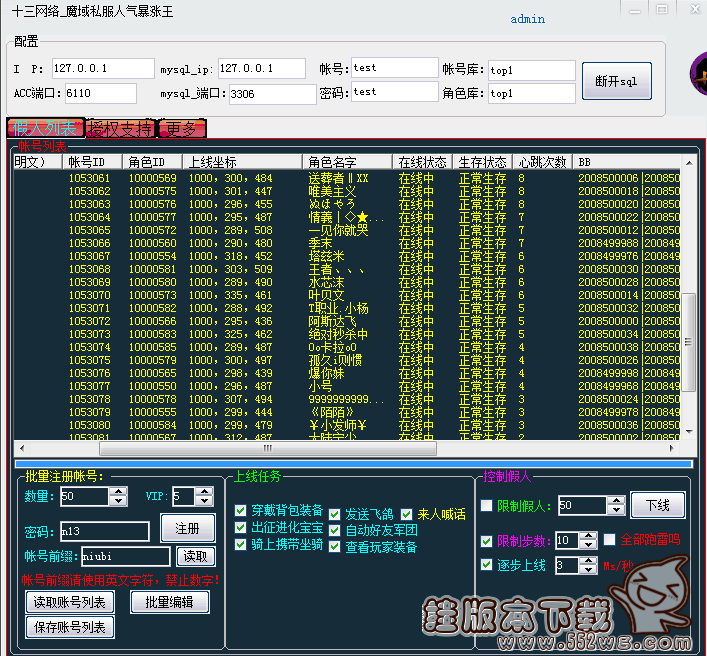Click the list's scroll down arrow
Screen dimensions: 707x656
(x=689, y=432)
